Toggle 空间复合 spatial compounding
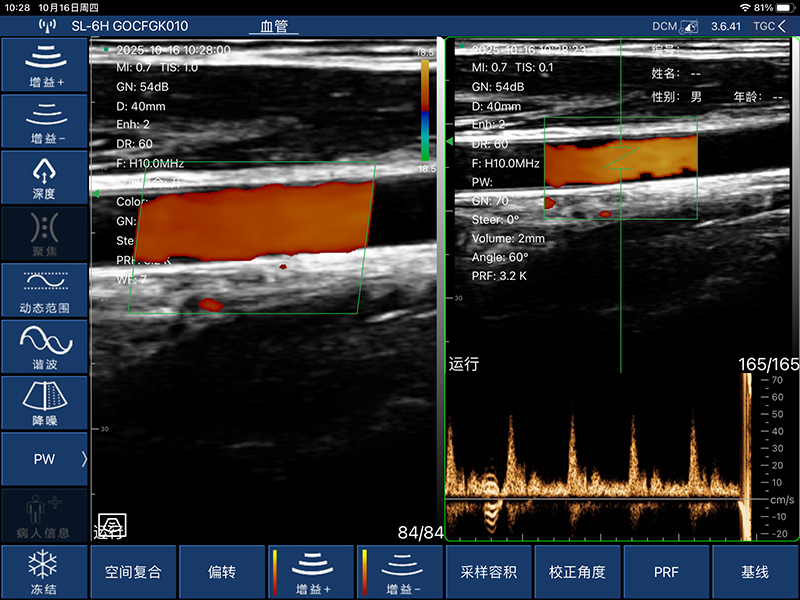This screenshot has height=600, width=800. pyautogui.click(x=133, y=572)
